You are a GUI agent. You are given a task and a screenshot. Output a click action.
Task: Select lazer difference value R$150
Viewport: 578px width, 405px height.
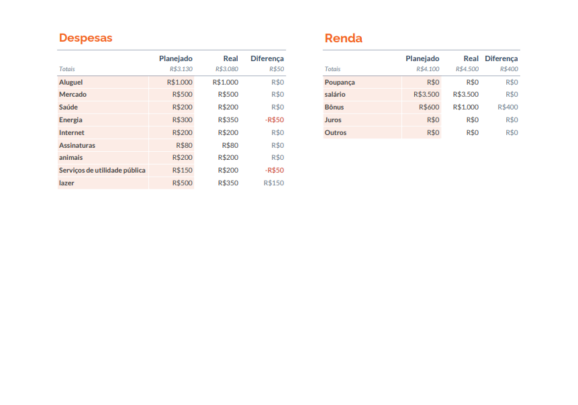click(274, 183)
